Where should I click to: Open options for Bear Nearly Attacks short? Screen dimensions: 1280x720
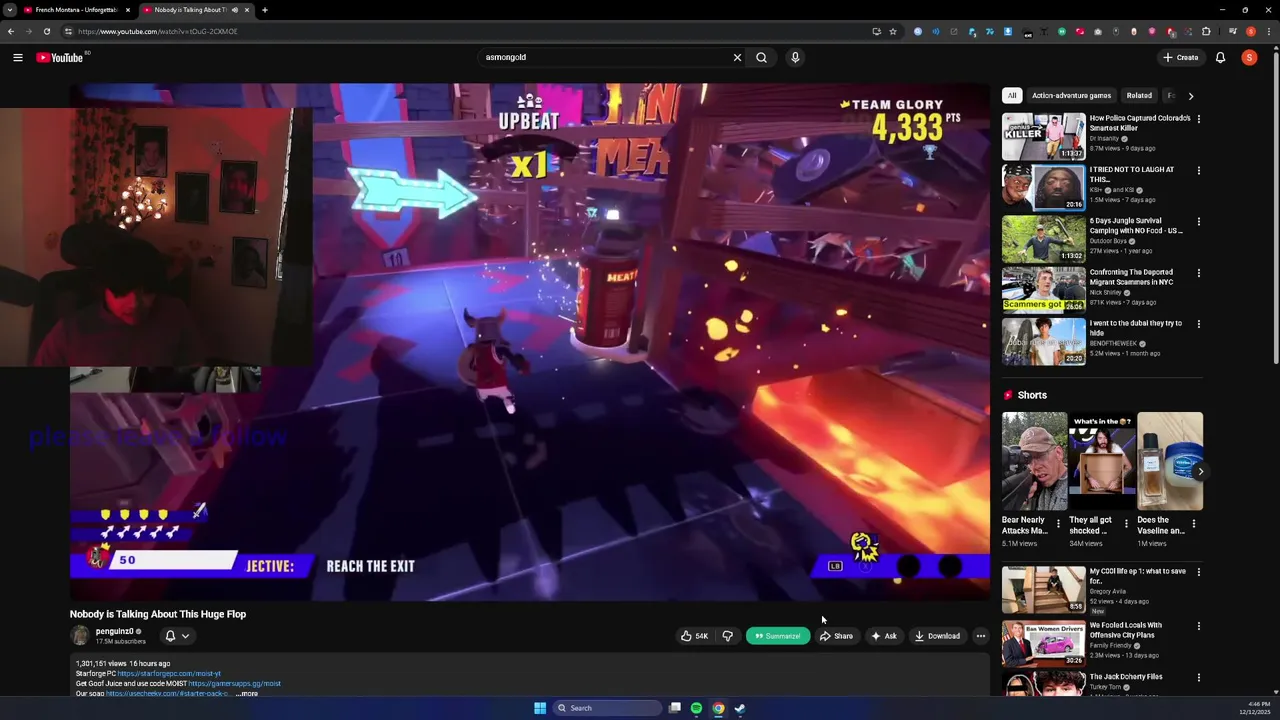click(x=1058, y=522)
